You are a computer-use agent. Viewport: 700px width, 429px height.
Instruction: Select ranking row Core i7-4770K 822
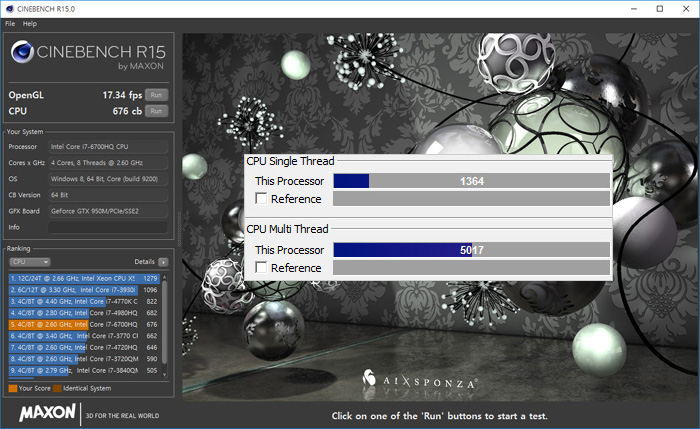tap(84, 301)
